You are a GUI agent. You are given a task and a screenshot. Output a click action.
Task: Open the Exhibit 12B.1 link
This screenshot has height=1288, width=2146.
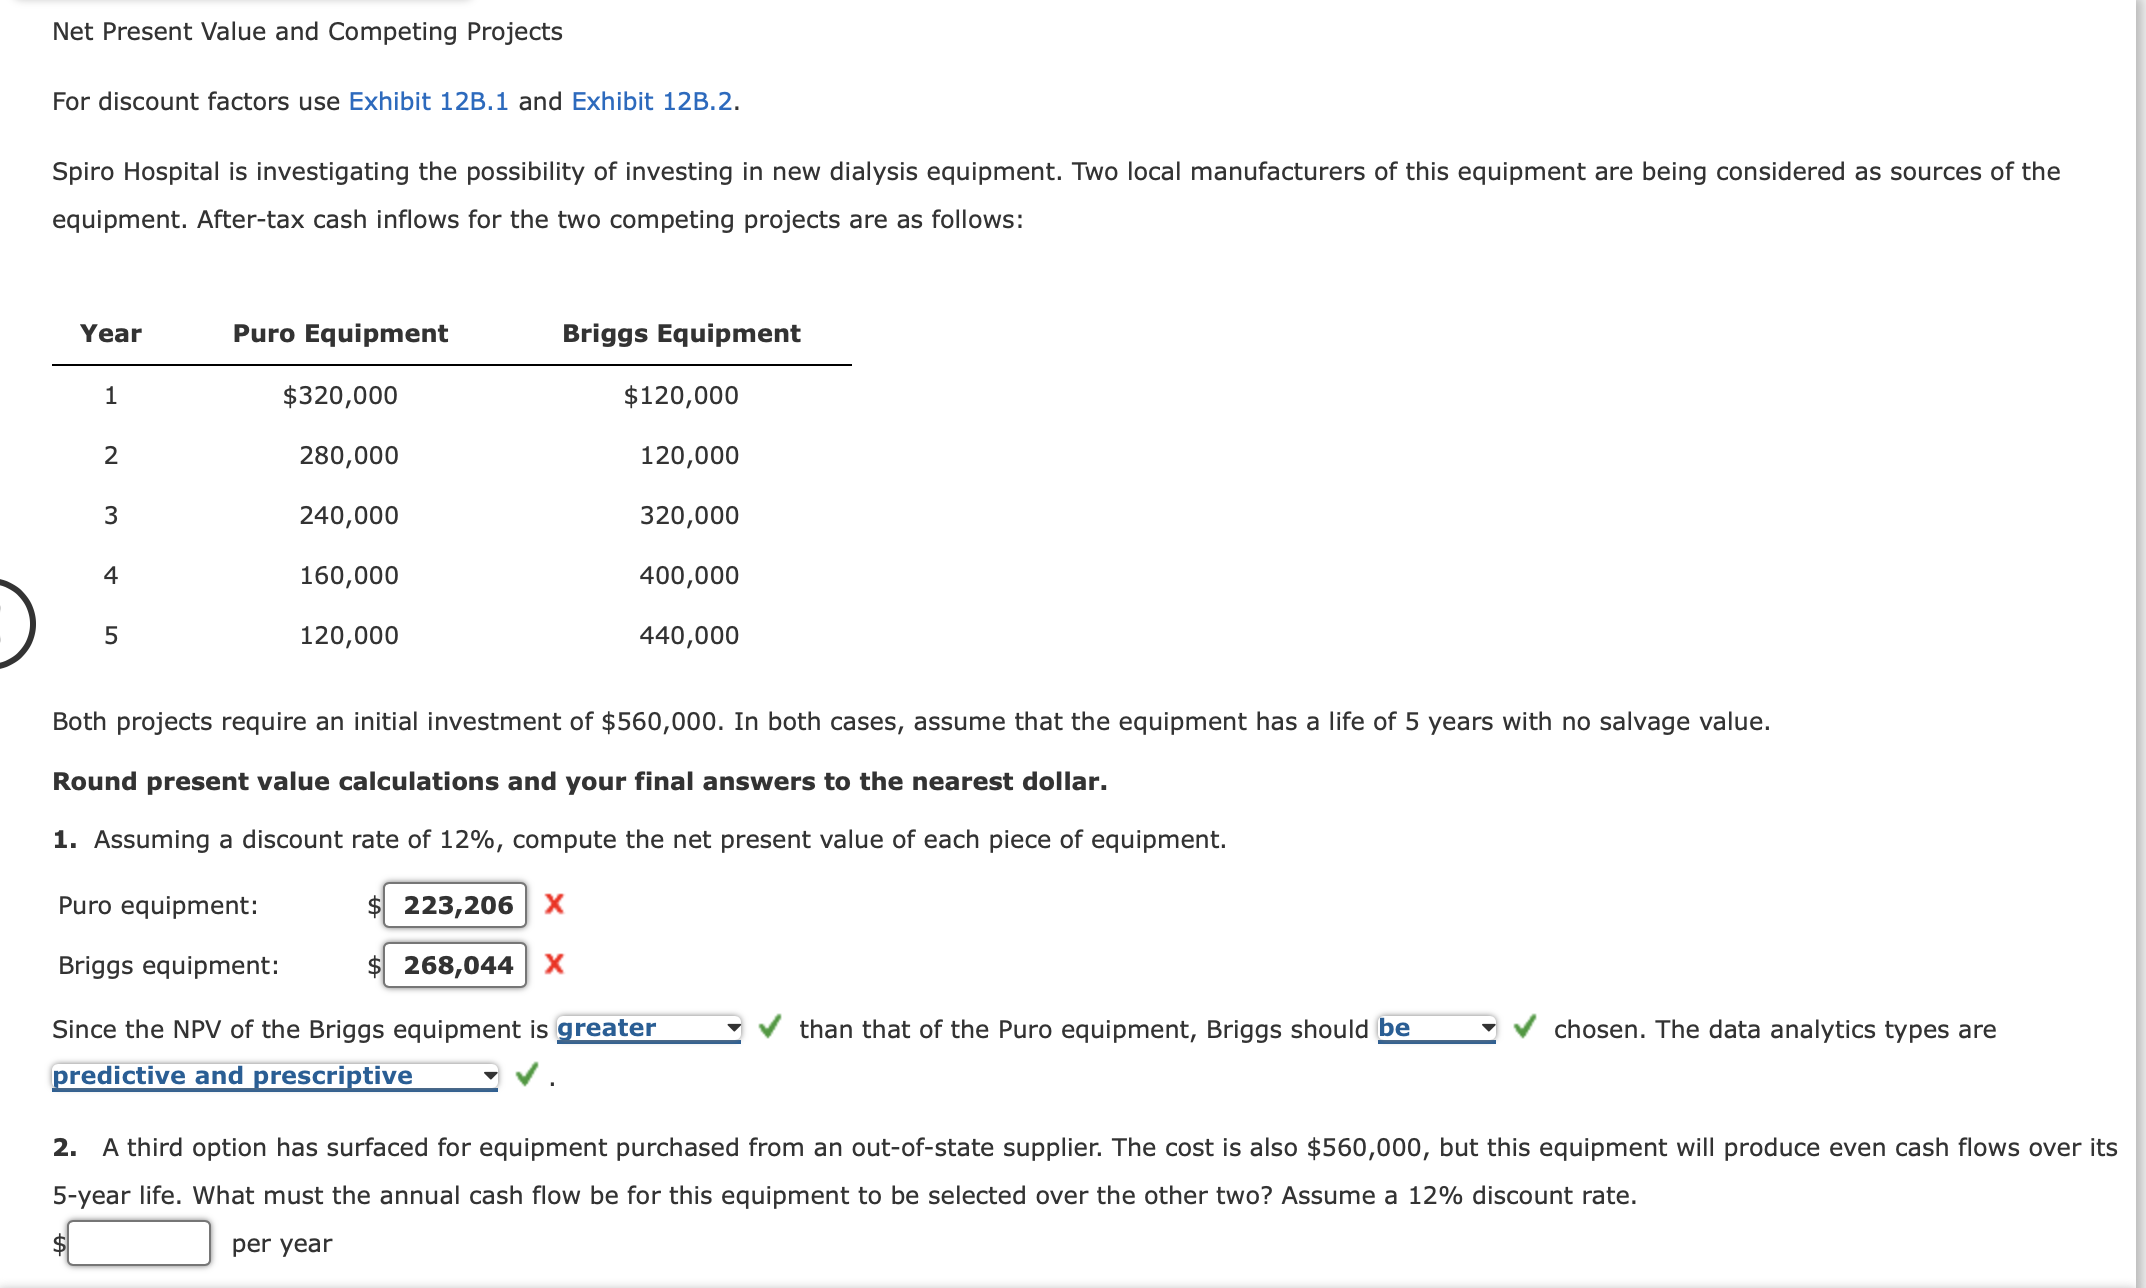pyautogui.click(x=428, y=101)
